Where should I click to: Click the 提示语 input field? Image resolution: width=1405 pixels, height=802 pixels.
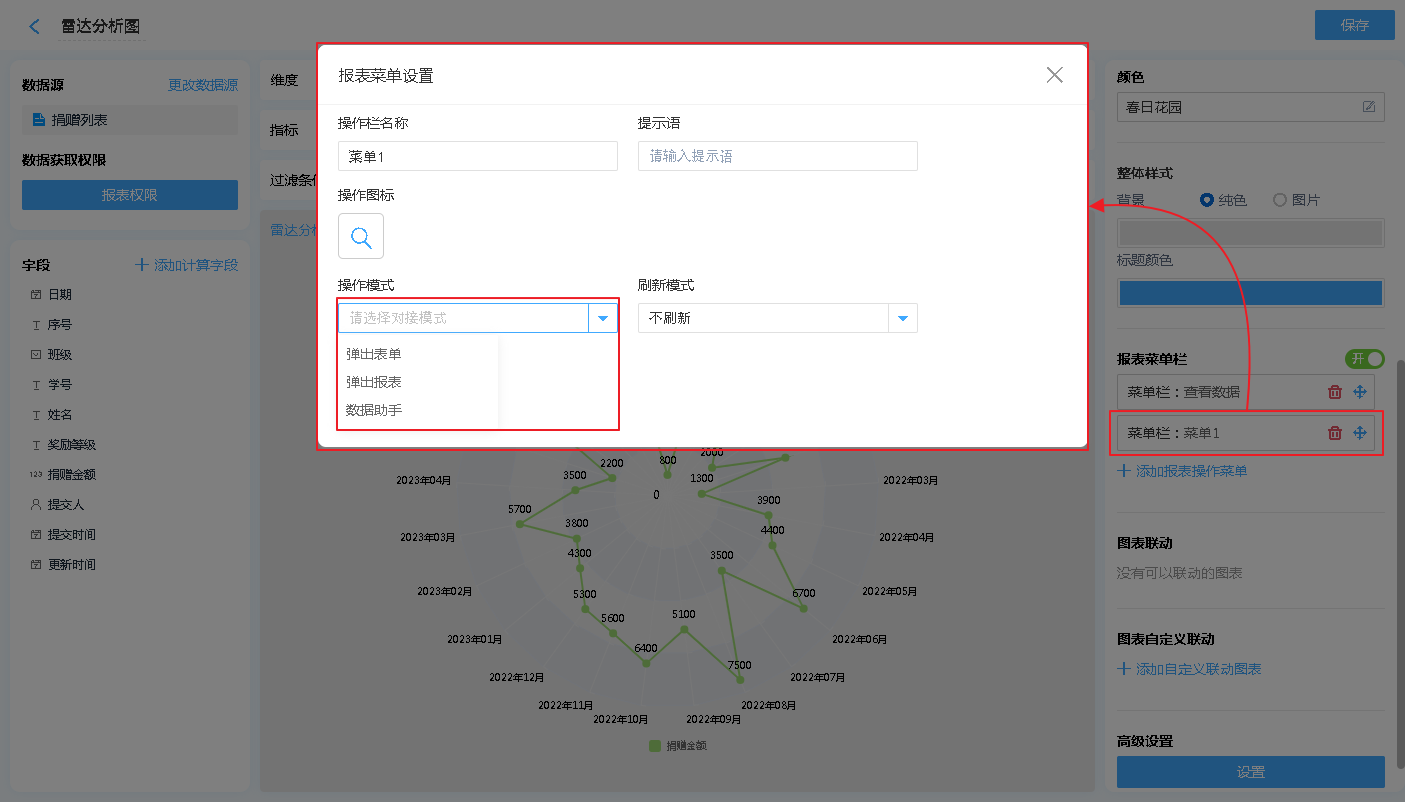coord(777,156)
